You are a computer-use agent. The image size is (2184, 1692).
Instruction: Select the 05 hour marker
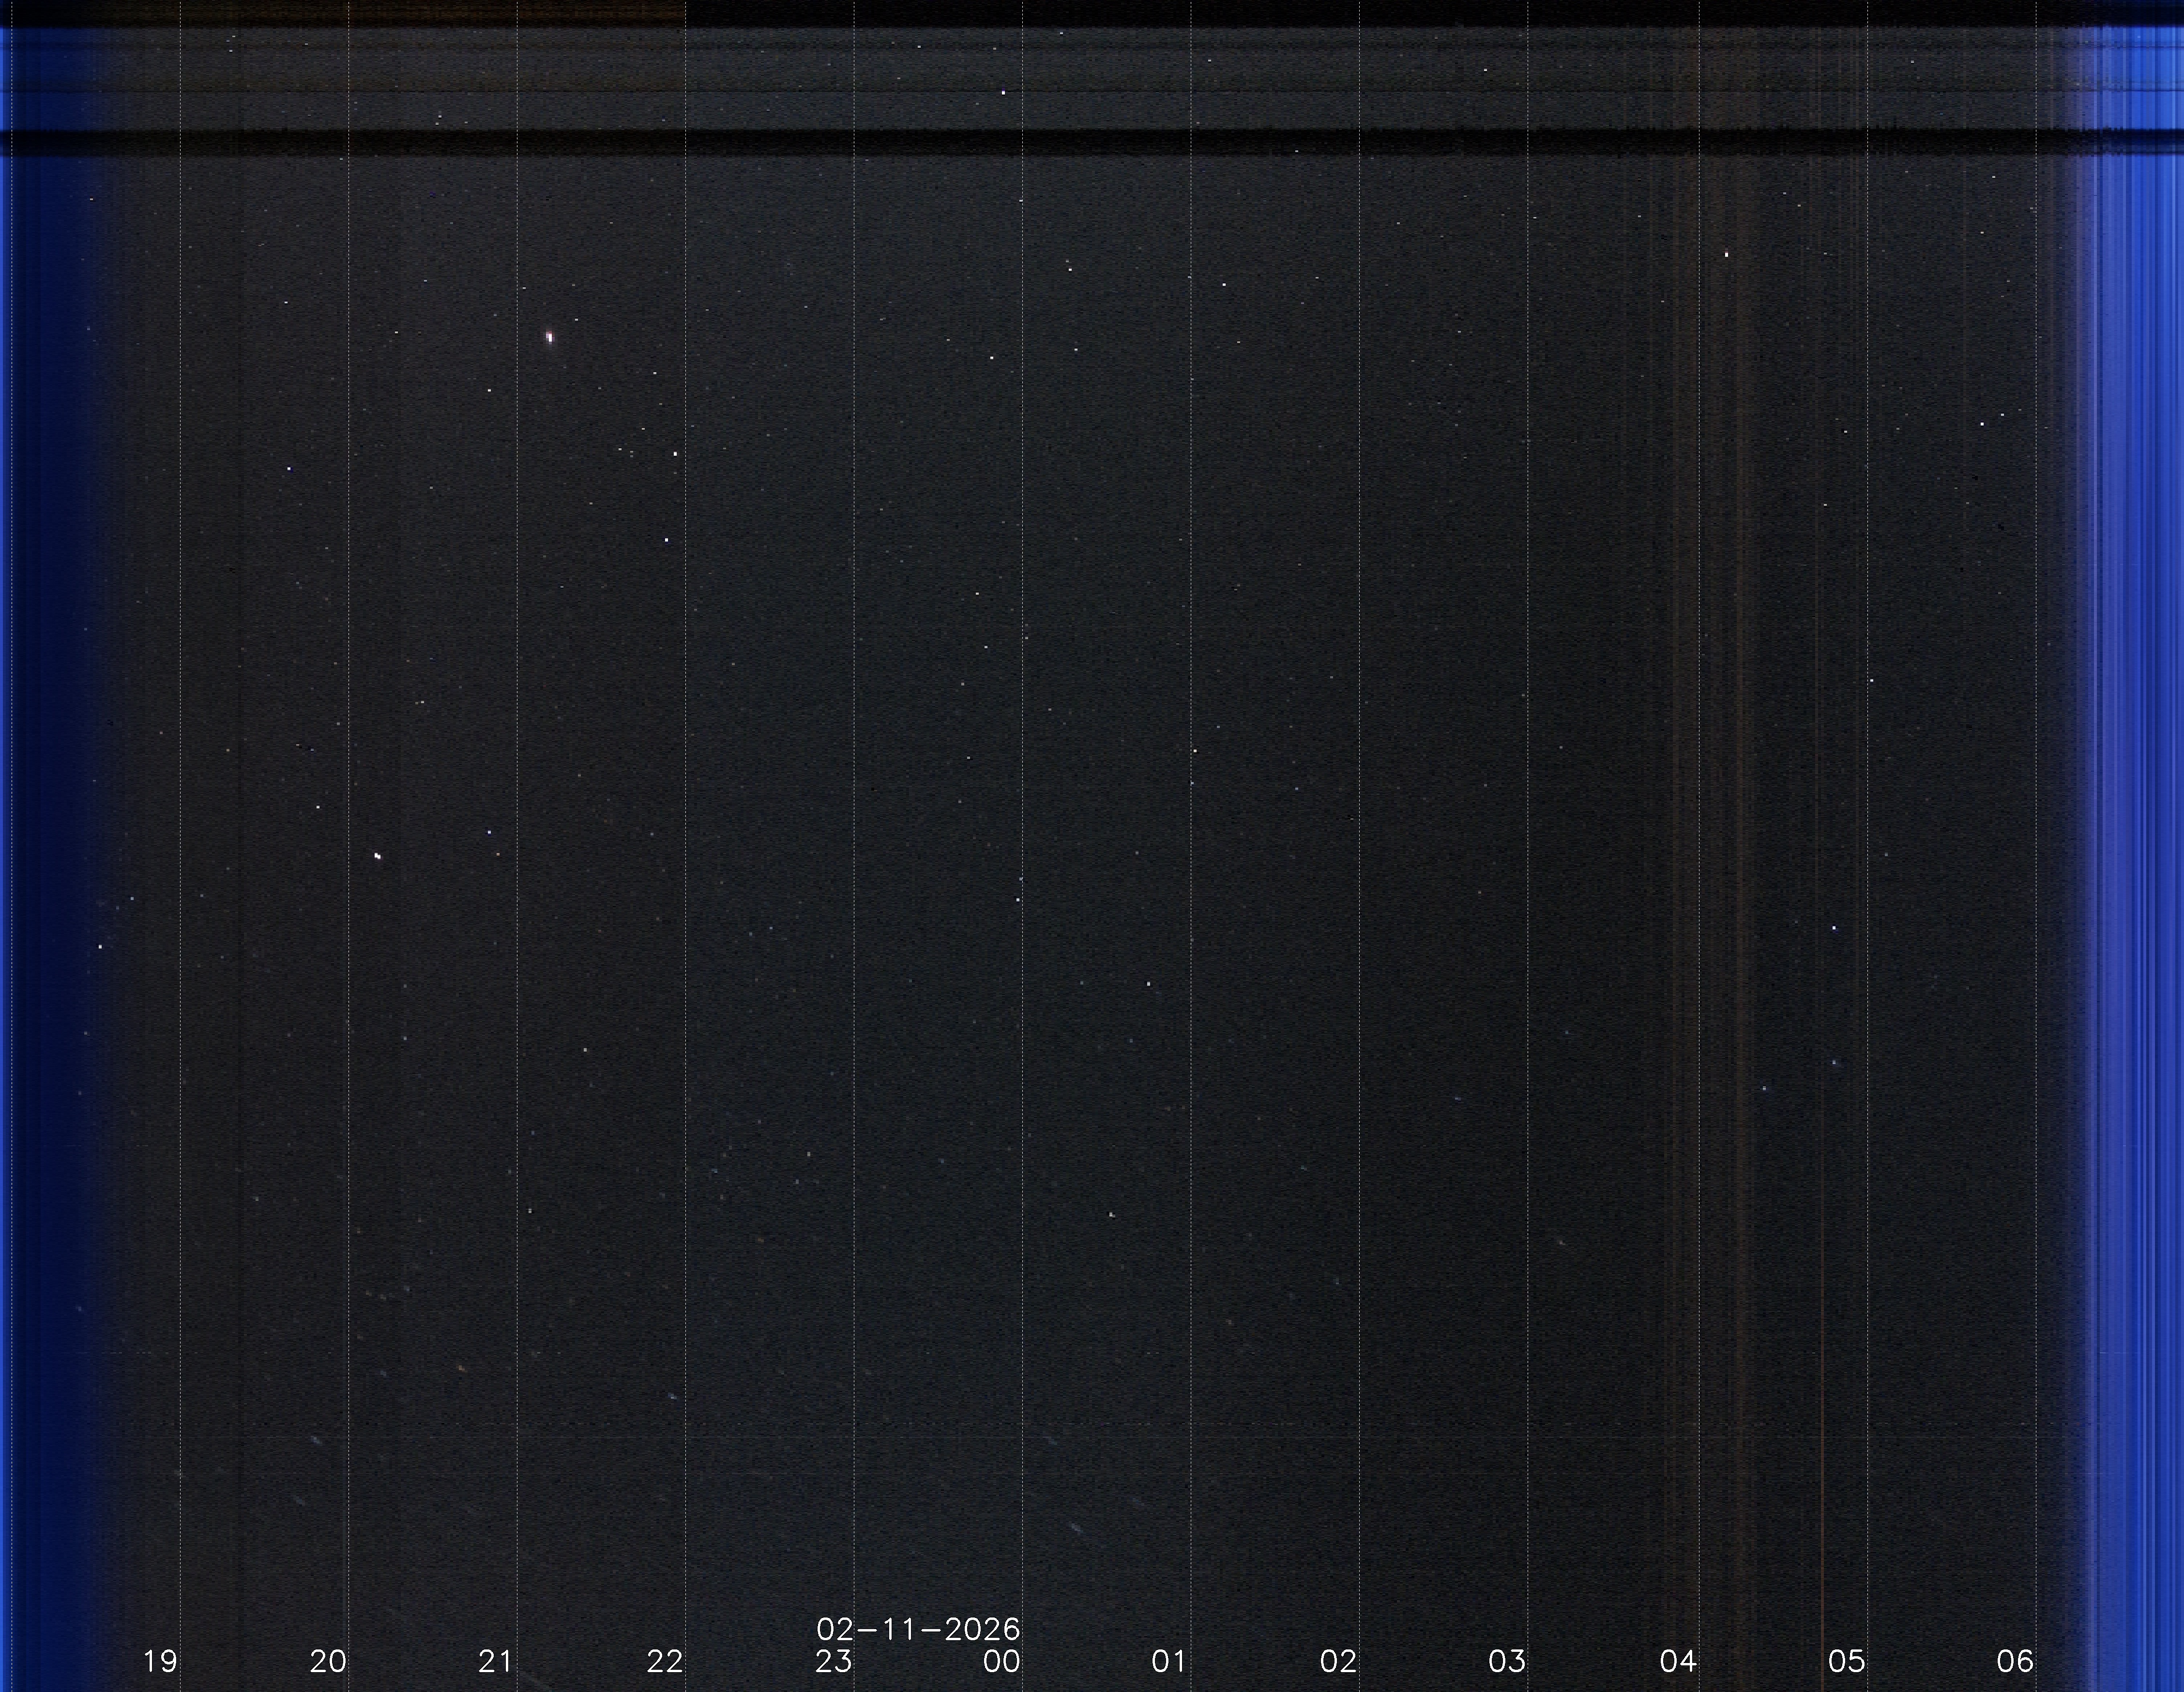pyautogui.click(x=1847, y=1662)
